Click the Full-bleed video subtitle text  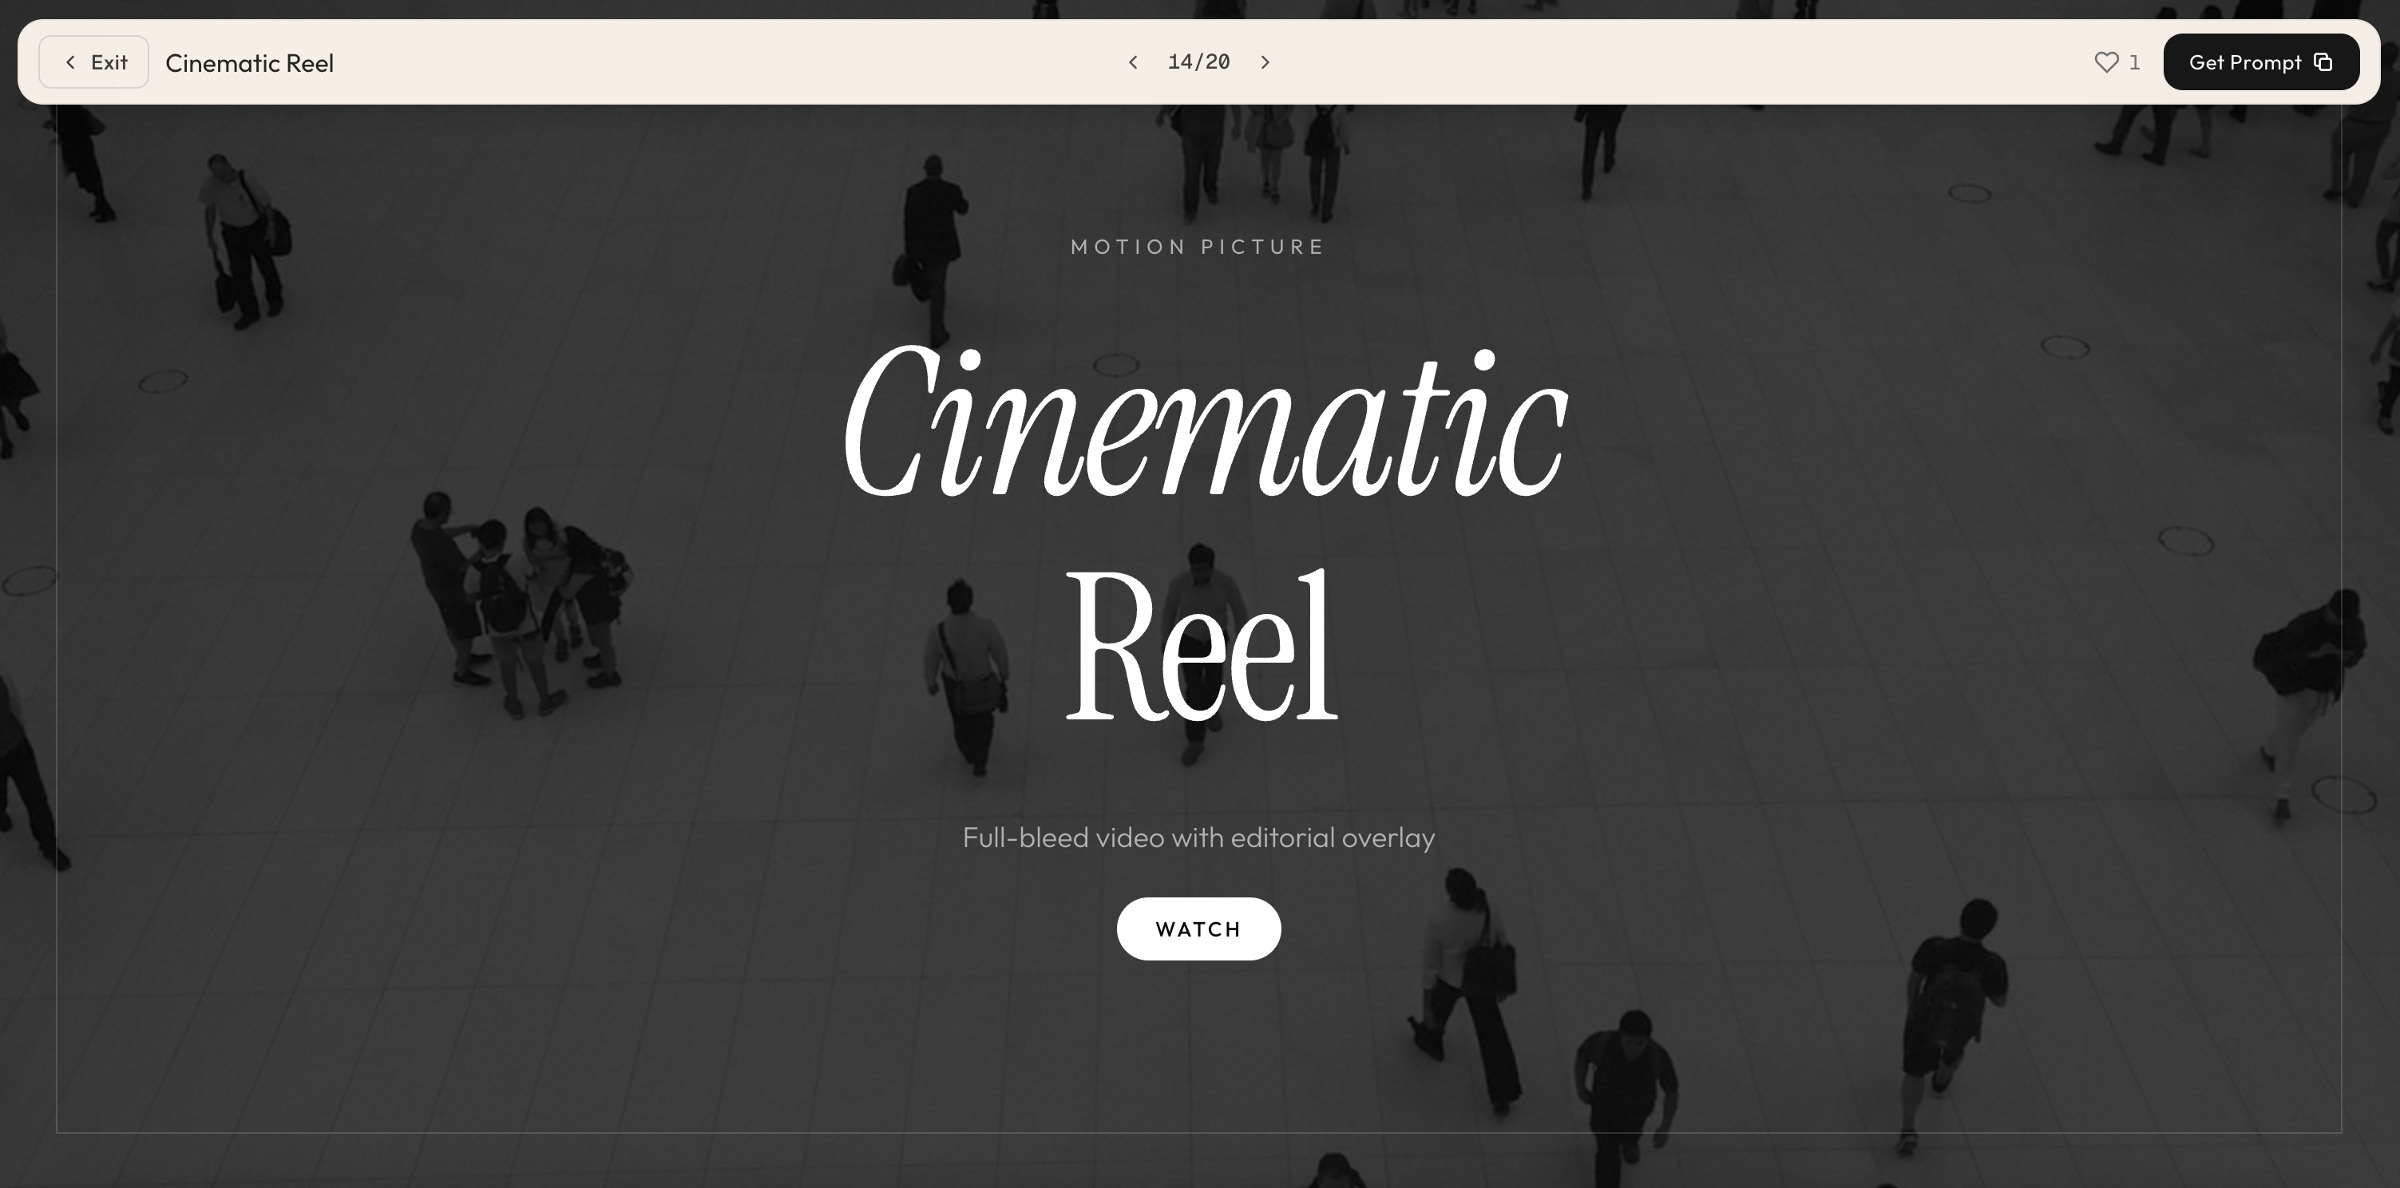tap(1198, 837)
